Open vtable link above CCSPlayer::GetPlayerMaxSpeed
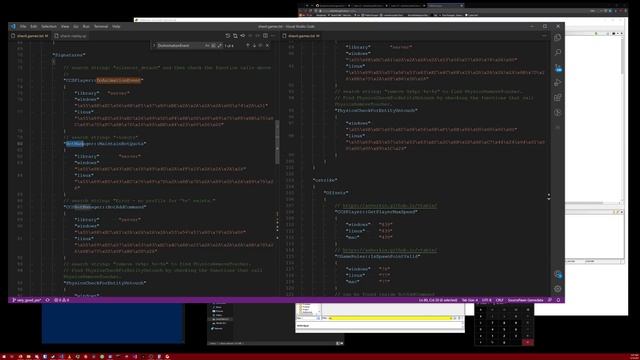The image size is (640, 360). [390, 206]
